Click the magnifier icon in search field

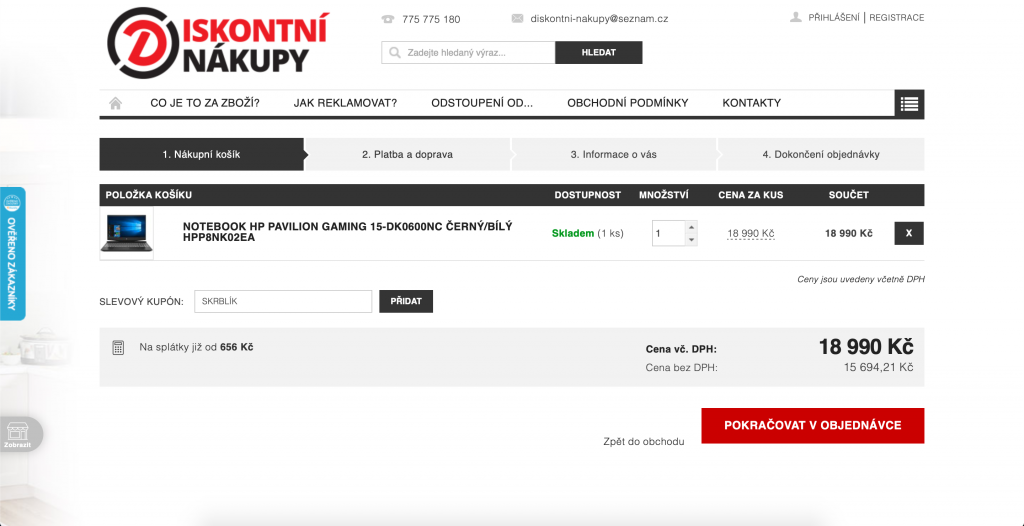[394, 52]
